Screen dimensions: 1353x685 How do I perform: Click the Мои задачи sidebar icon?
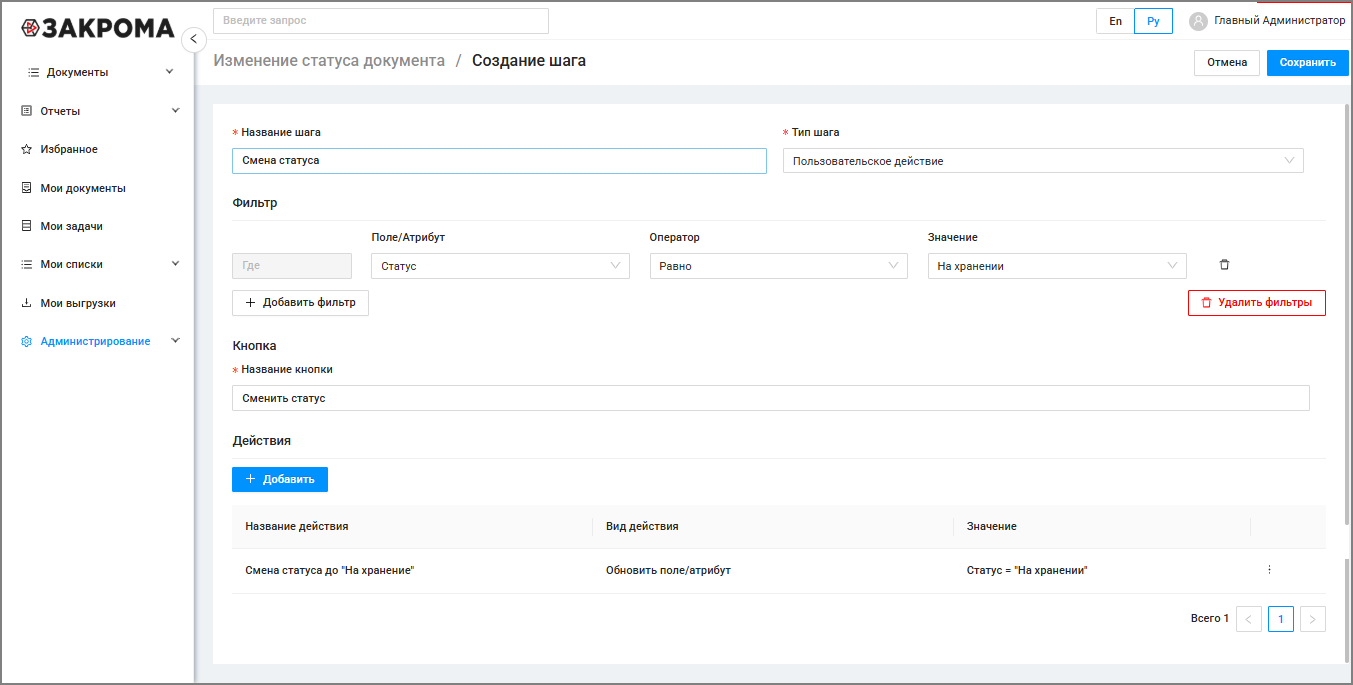27,226
